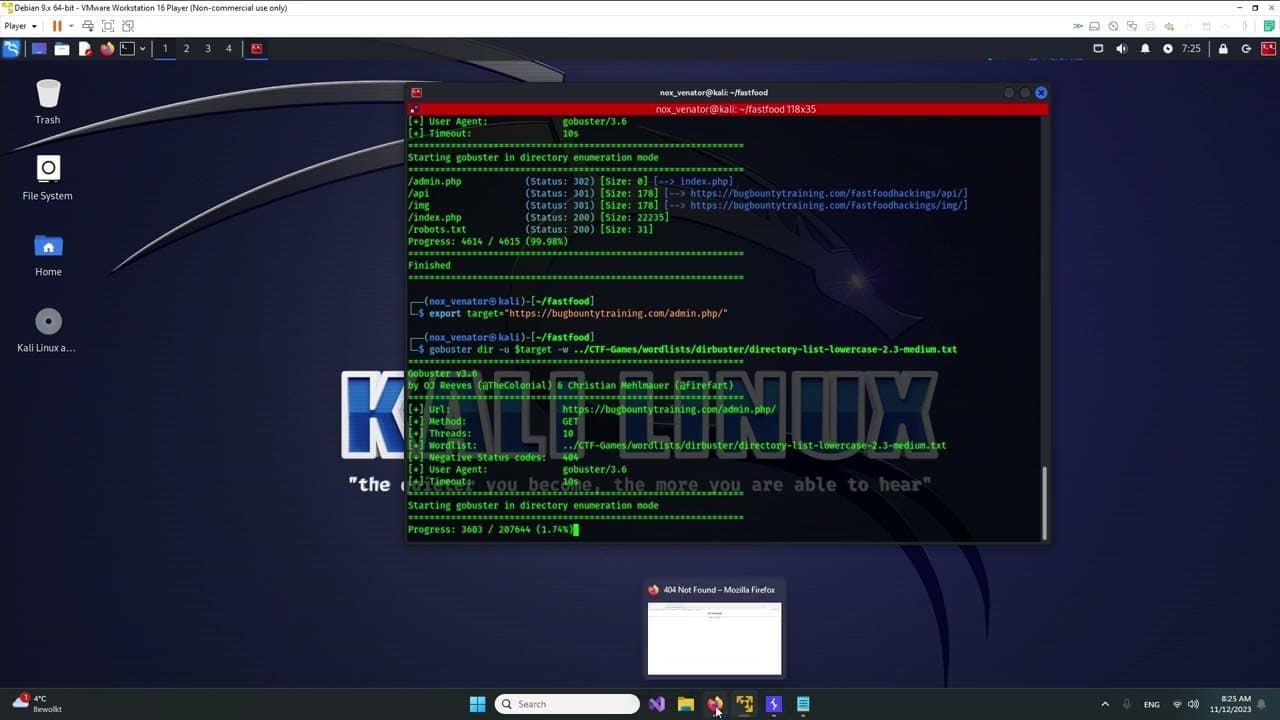Click the gobuster dir command line
The image size is (1280, 720).
pos(692,349)
